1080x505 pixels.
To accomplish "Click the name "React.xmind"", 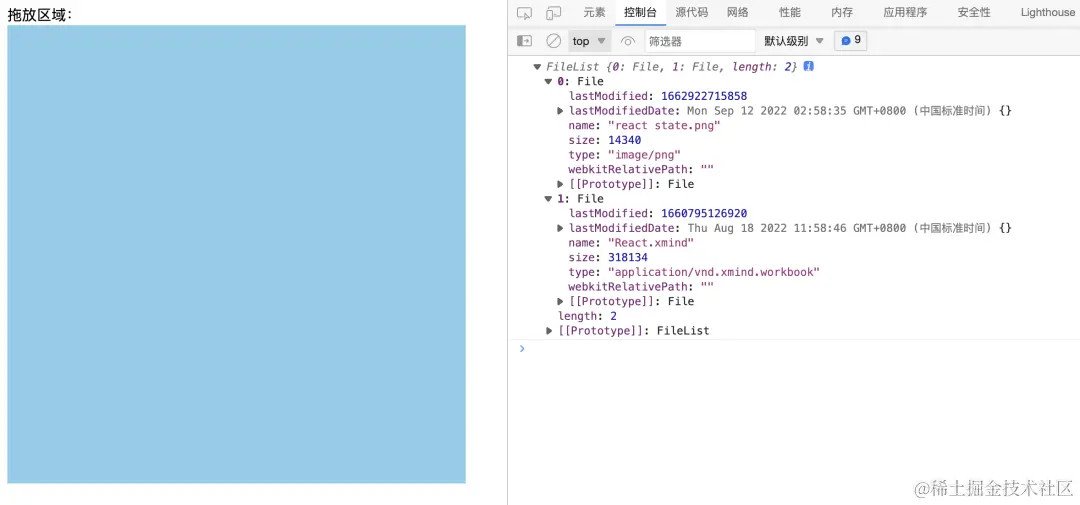I will click(651, 243).
